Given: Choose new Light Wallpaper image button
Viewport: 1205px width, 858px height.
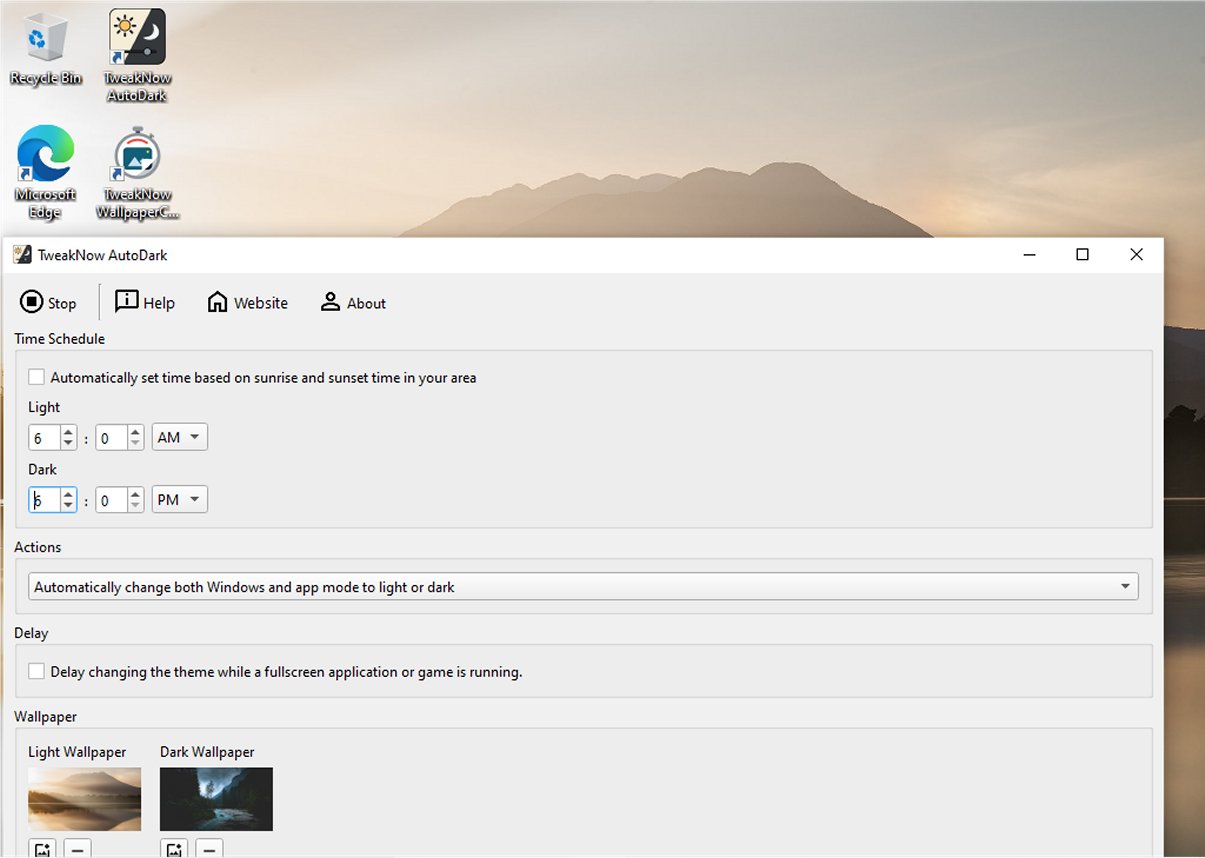Looking at the screenshot, I should coord(42,849).
